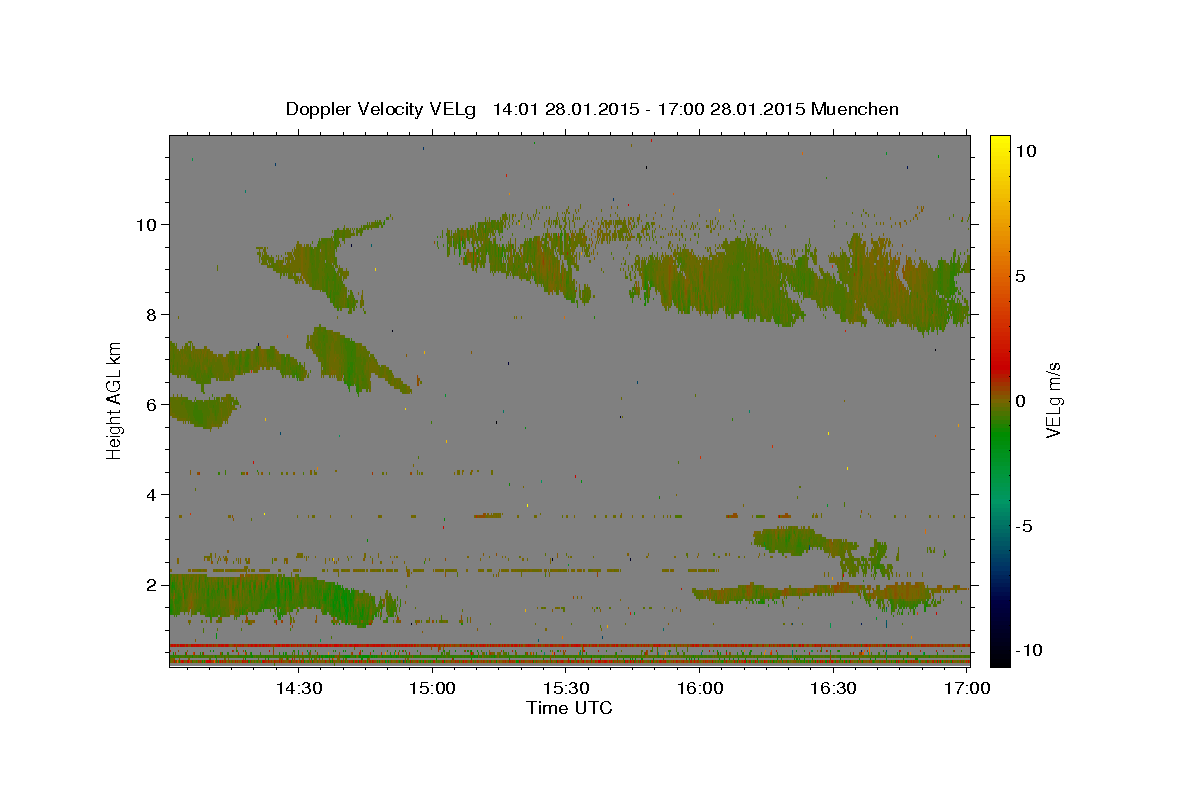Click the colorbar label '-10'
Image resolution: width=1200 pixels, height=800 pixels.
(1029, 650)
